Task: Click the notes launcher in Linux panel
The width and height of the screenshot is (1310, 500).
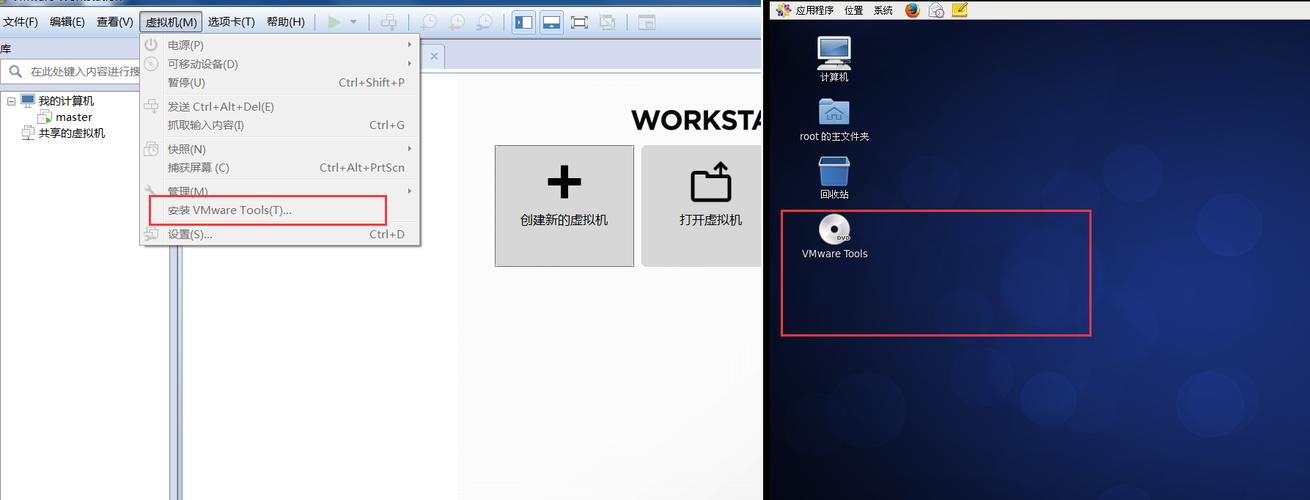Action: [960, 10]
